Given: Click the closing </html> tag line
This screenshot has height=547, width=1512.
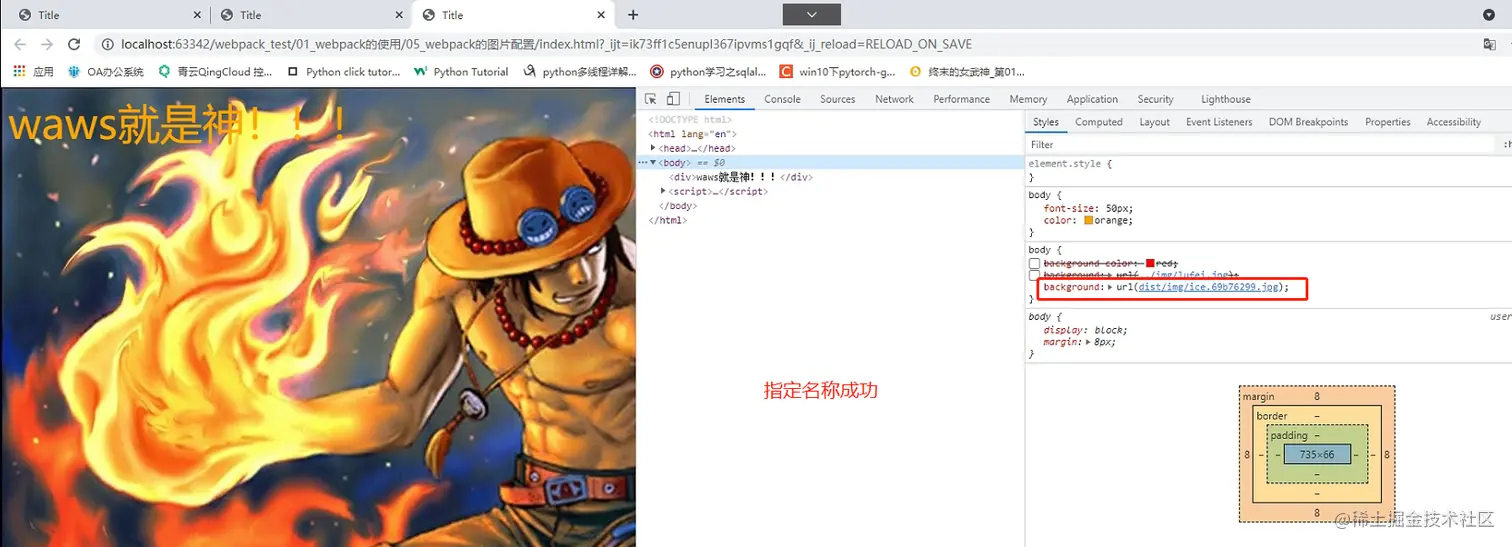Looking at the screenshot, I should tap(668, 220).
